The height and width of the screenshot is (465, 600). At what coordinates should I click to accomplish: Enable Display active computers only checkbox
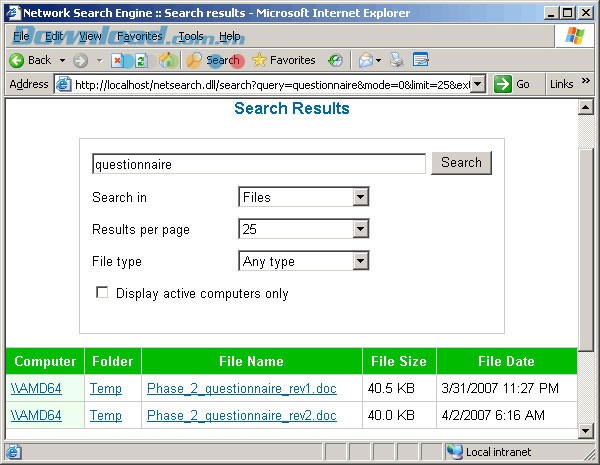coord(102,292)
